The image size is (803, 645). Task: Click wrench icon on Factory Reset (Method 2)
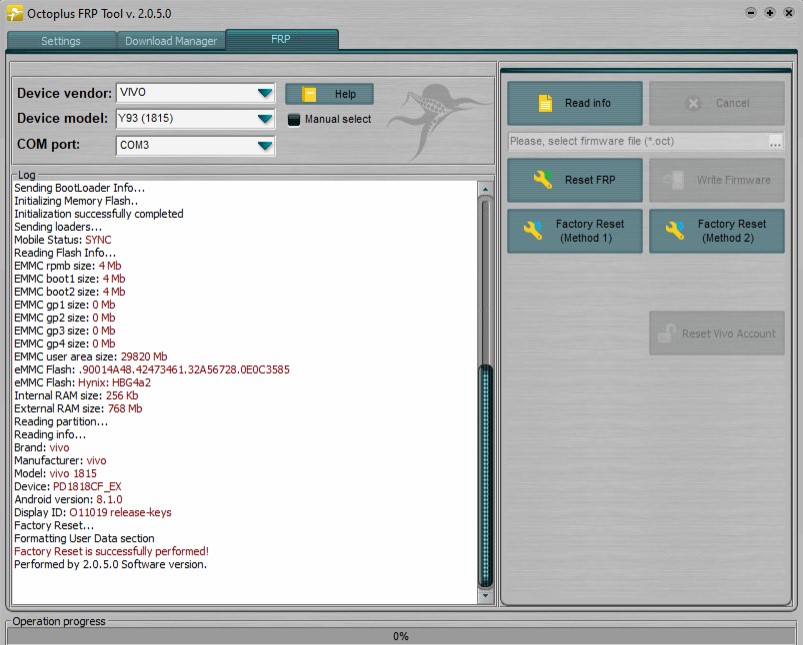tap(675, 231)
